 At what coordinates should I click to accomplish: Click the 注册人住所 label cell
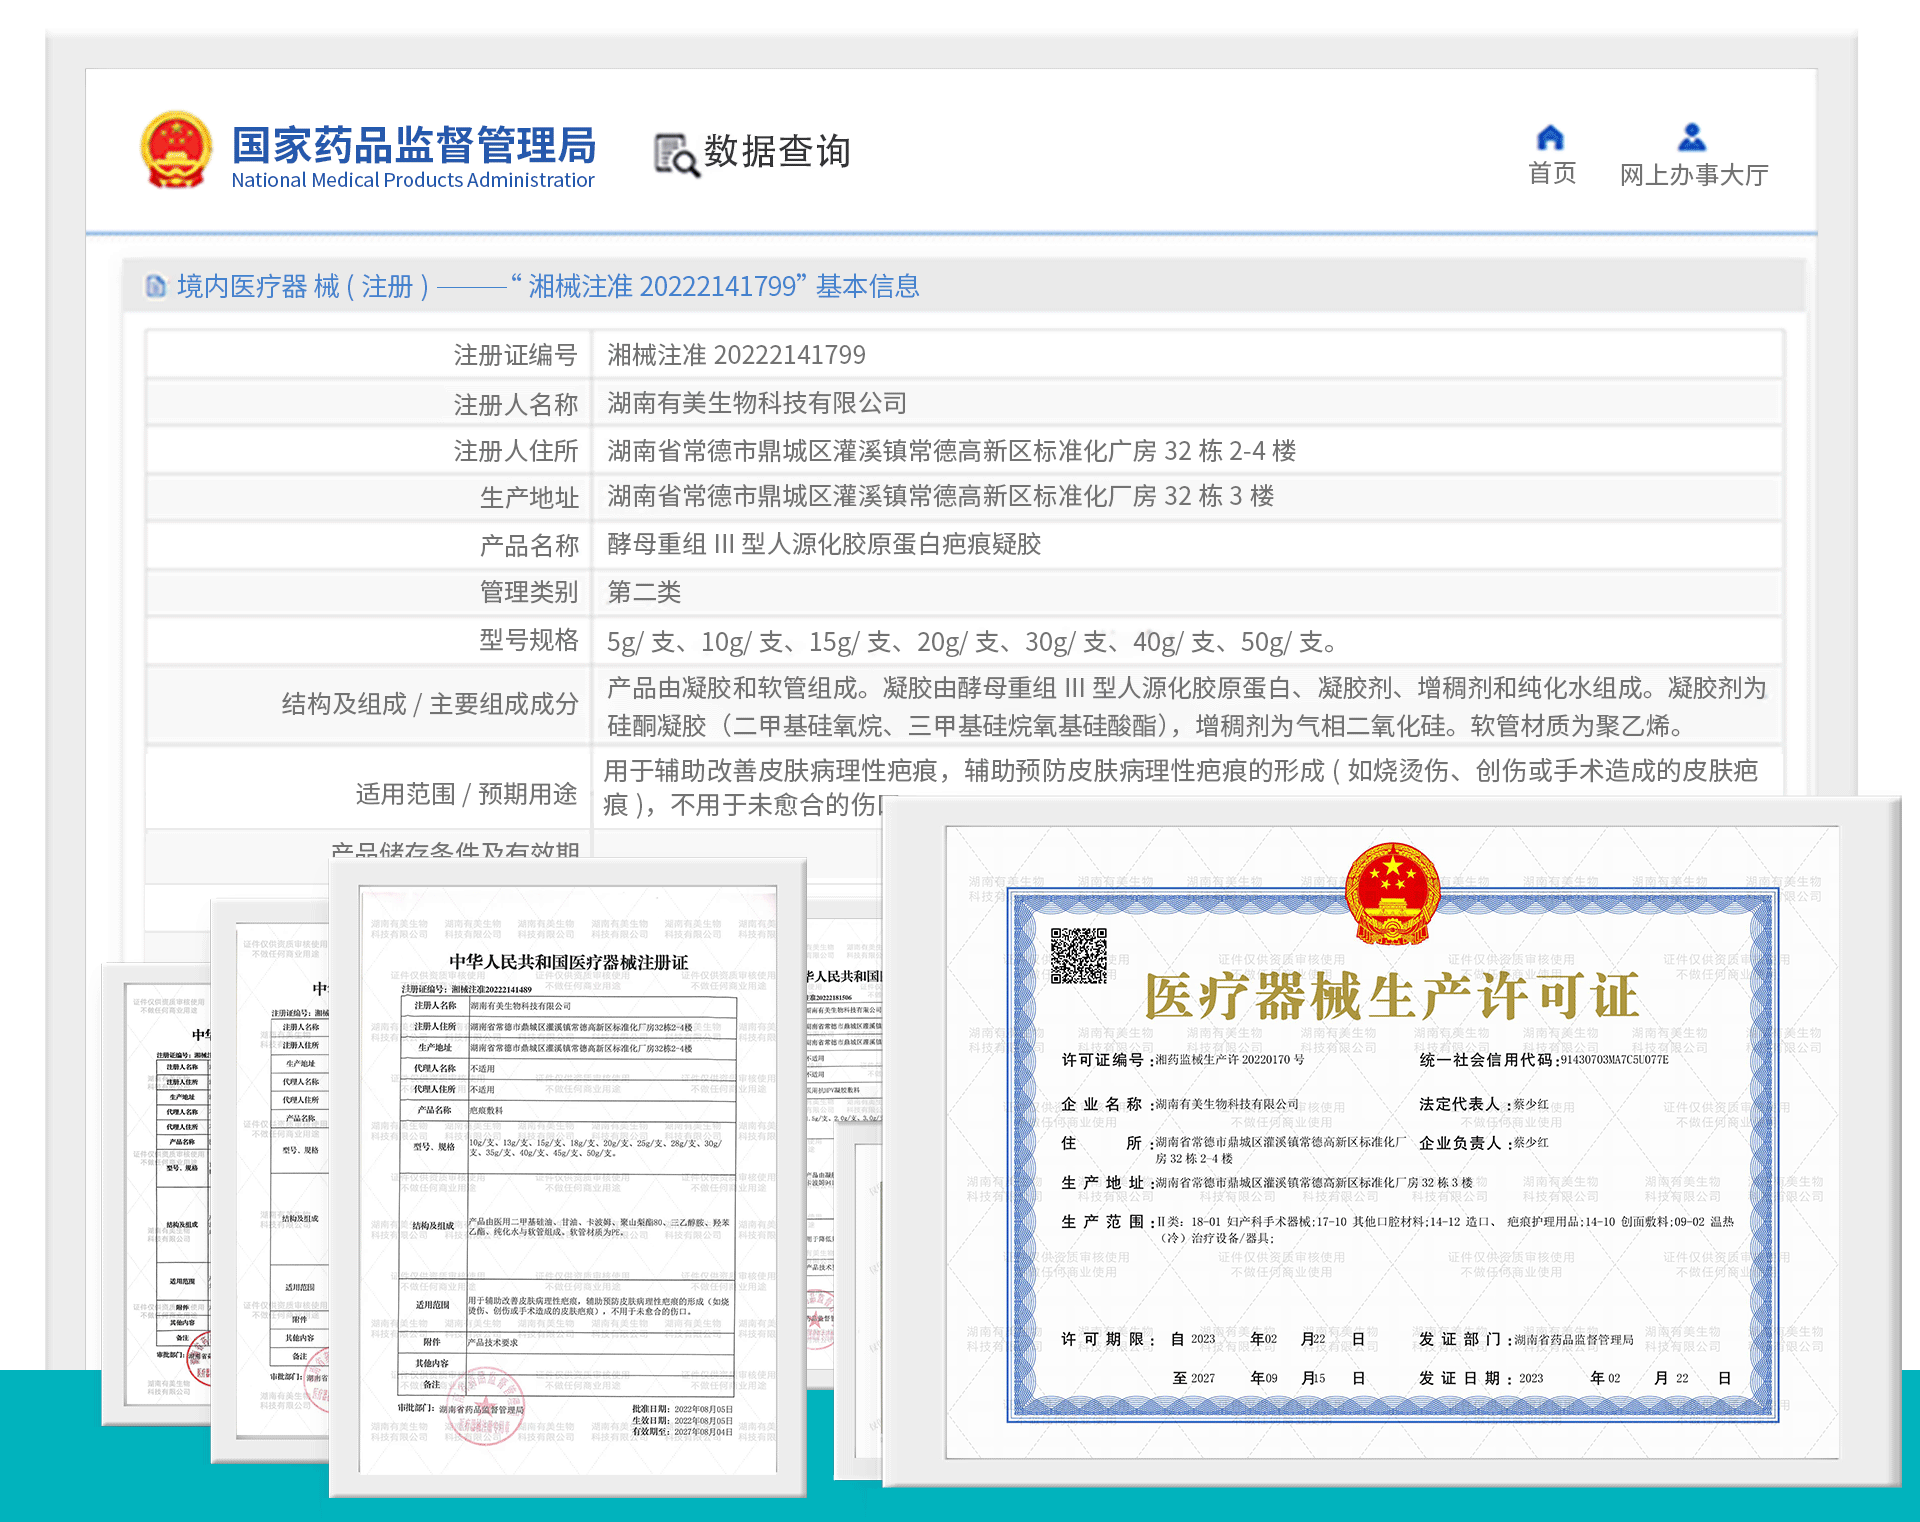pos(369,451)
